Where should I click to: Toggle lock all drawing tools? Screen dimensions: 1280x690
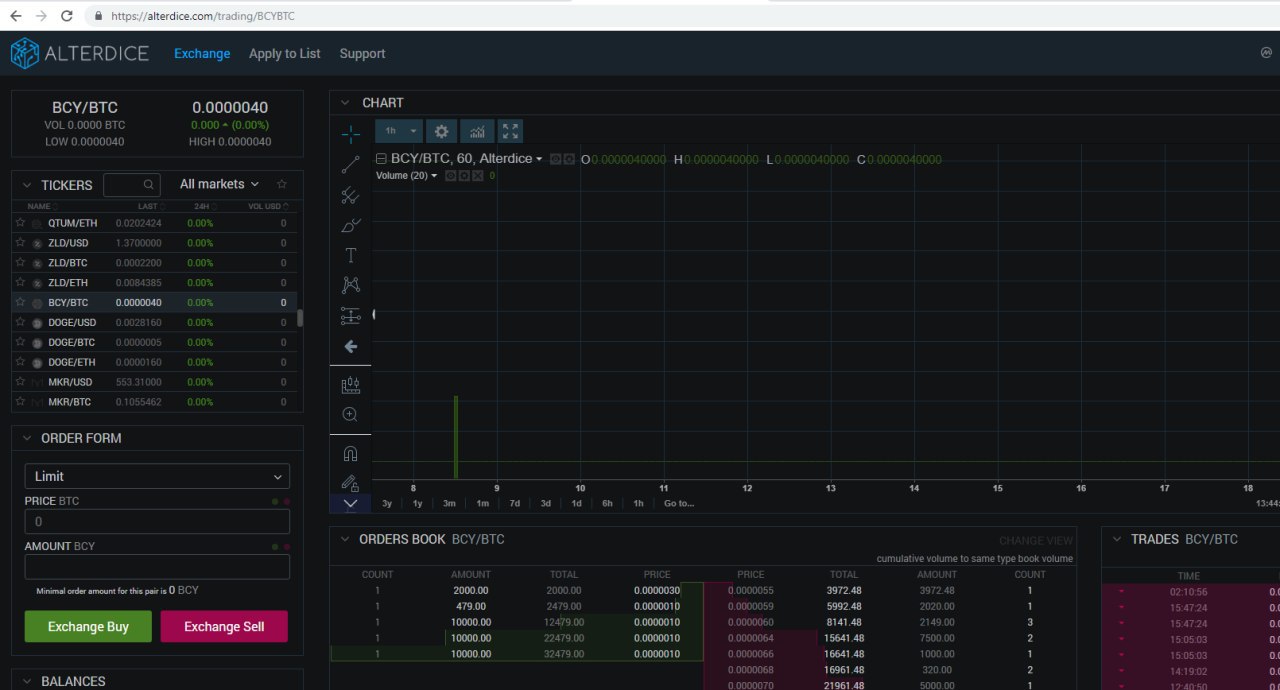[x=350, y=483]
